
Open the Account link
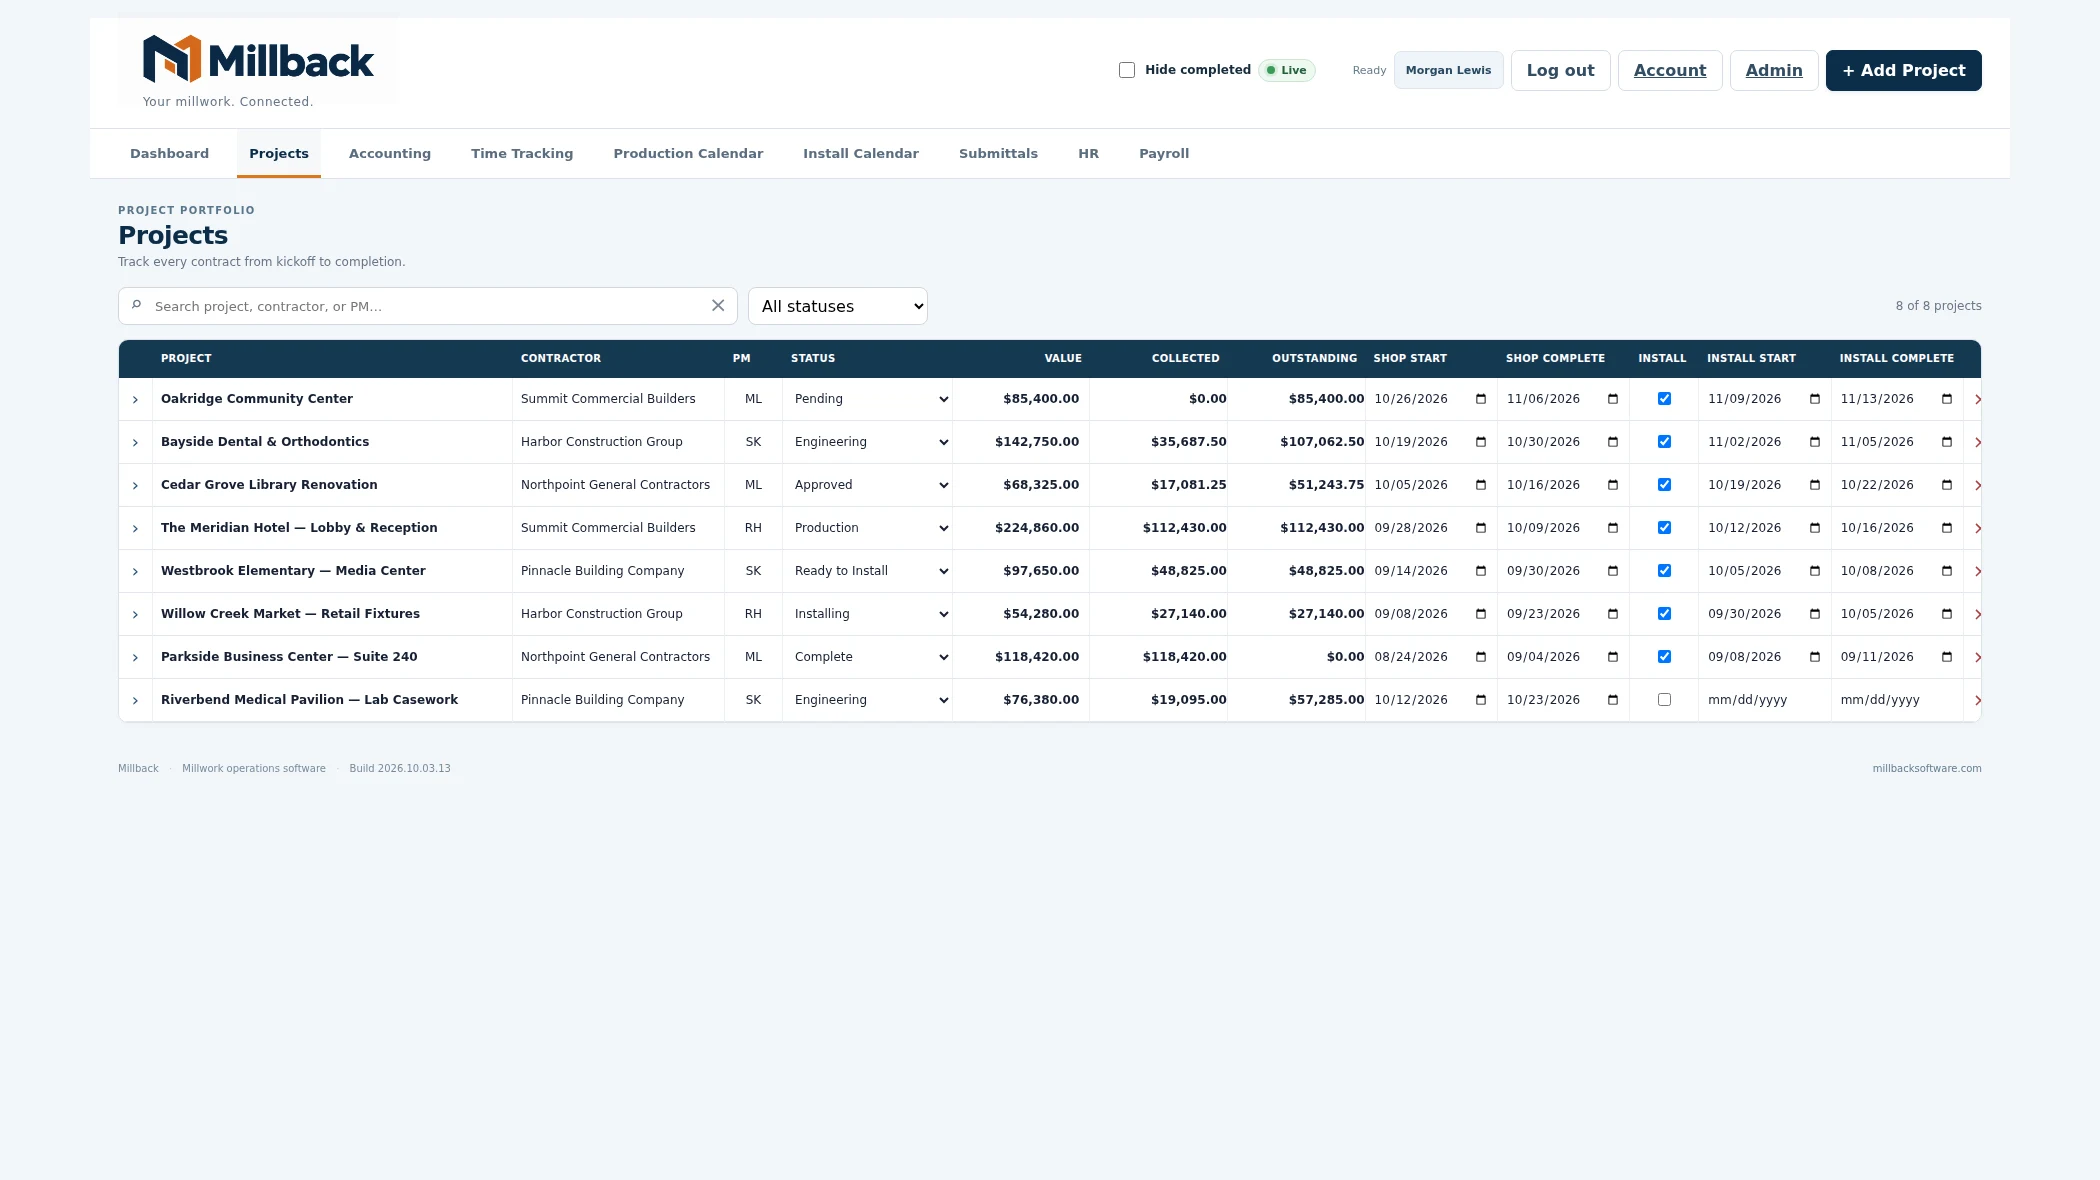click(1670, 70)
